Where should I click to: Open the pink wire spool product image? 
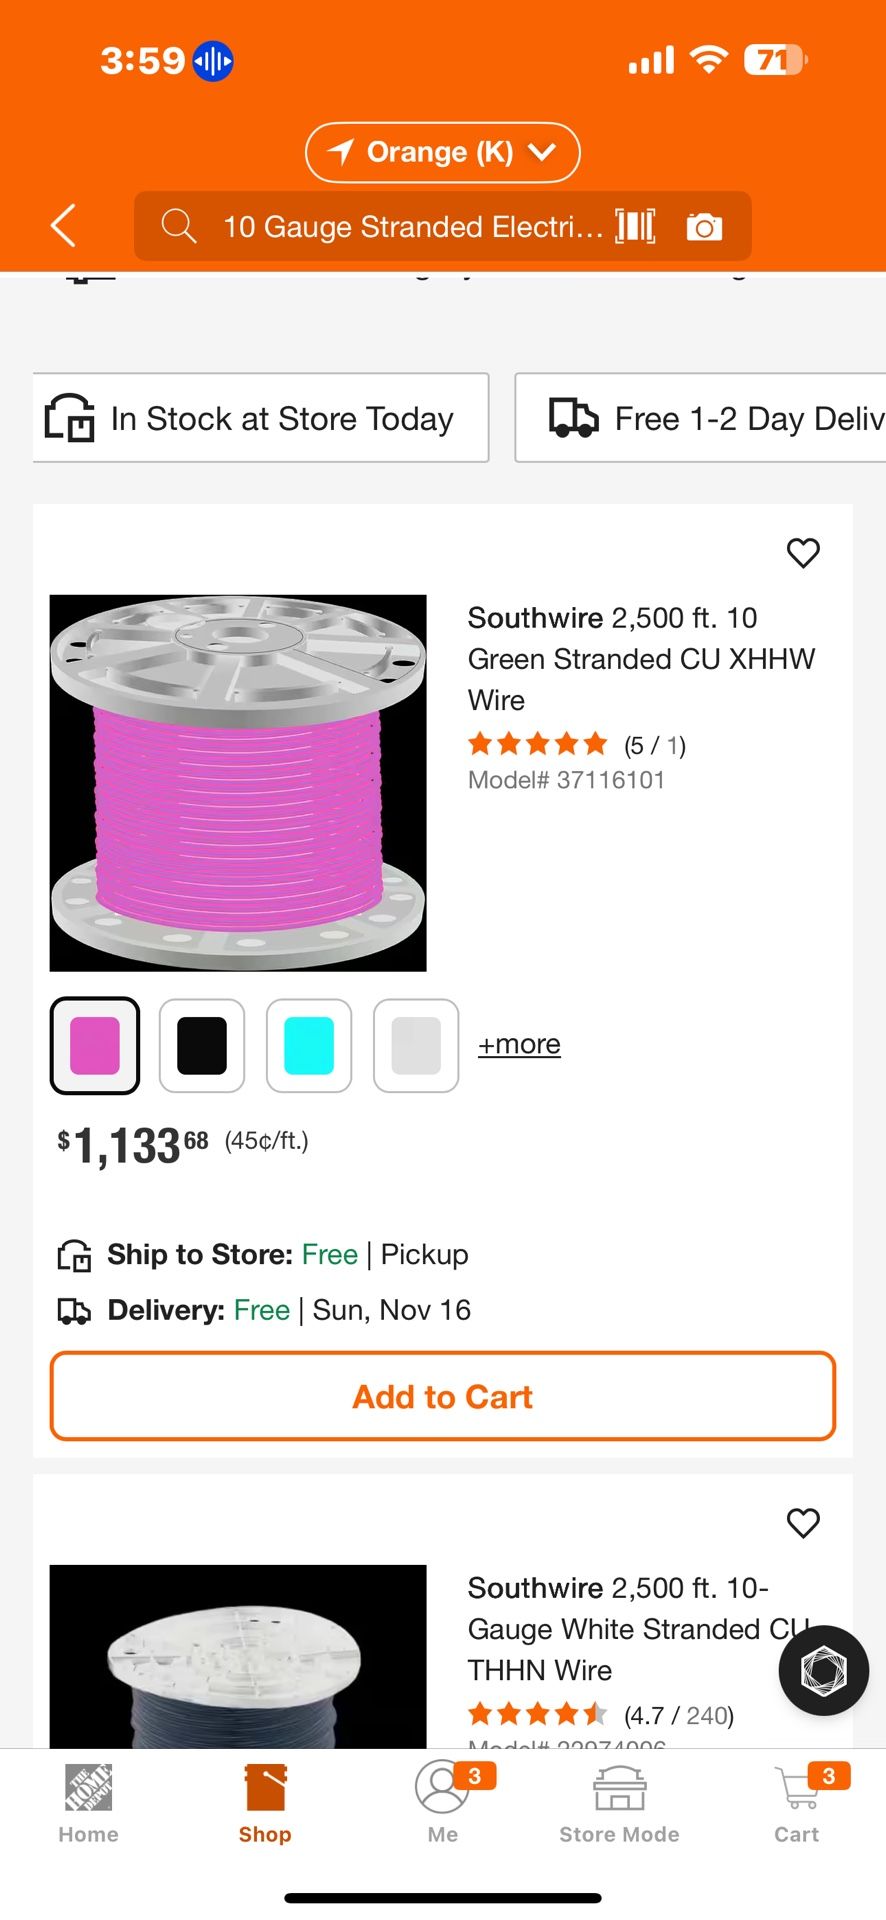click(x=238, y=783)
